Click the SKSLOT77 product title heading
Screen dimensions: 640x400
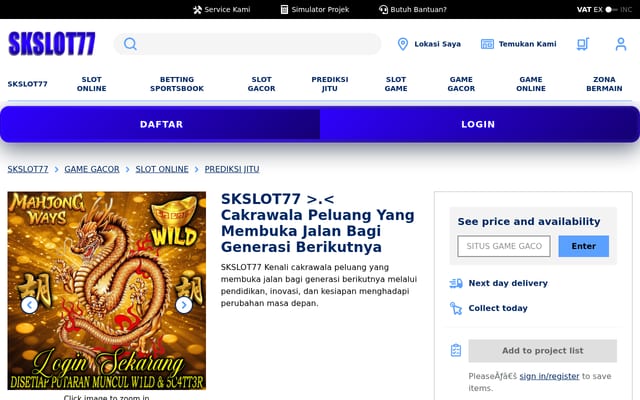(x=318, y=223)
